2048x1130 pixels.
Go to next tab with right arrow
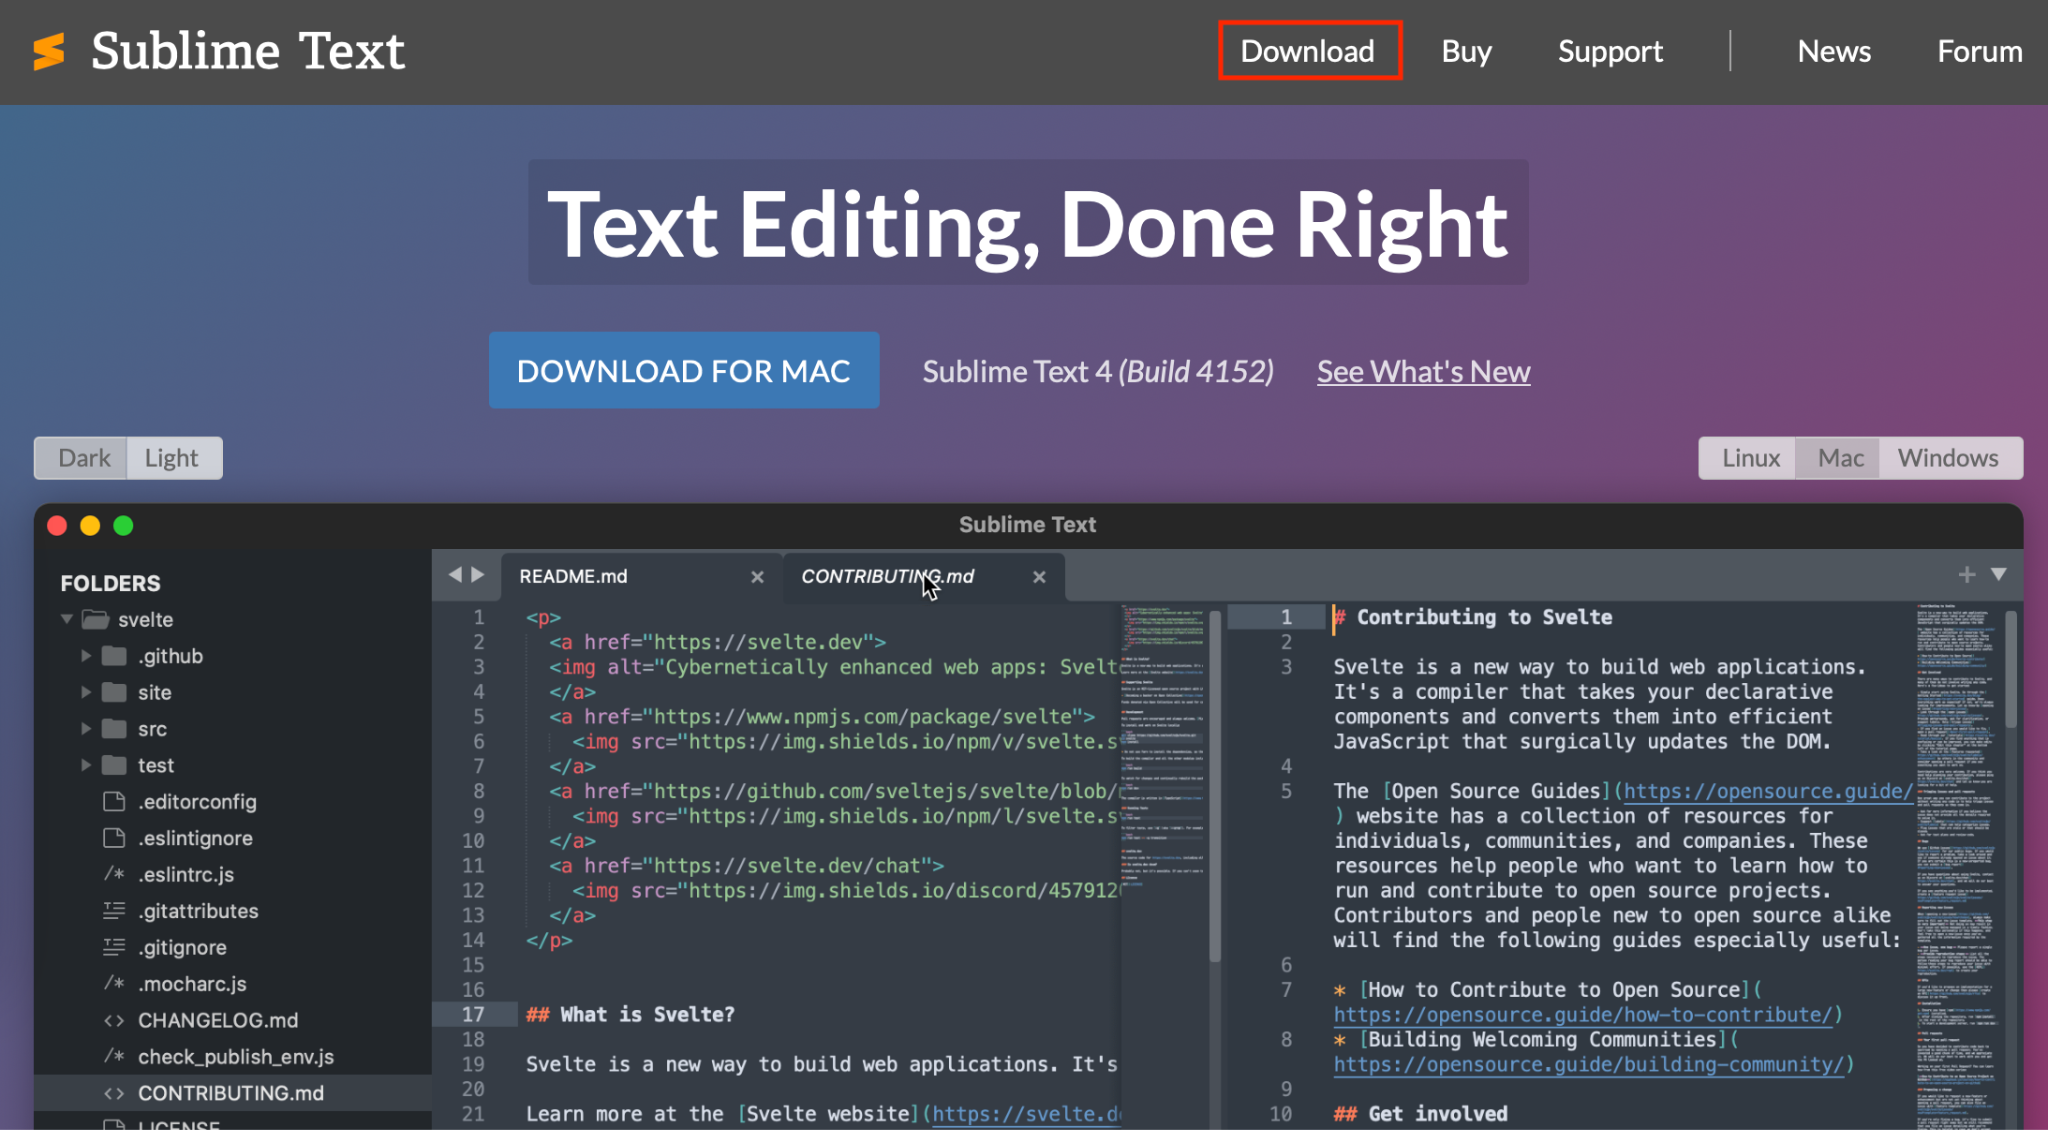(x=478, y=574)
